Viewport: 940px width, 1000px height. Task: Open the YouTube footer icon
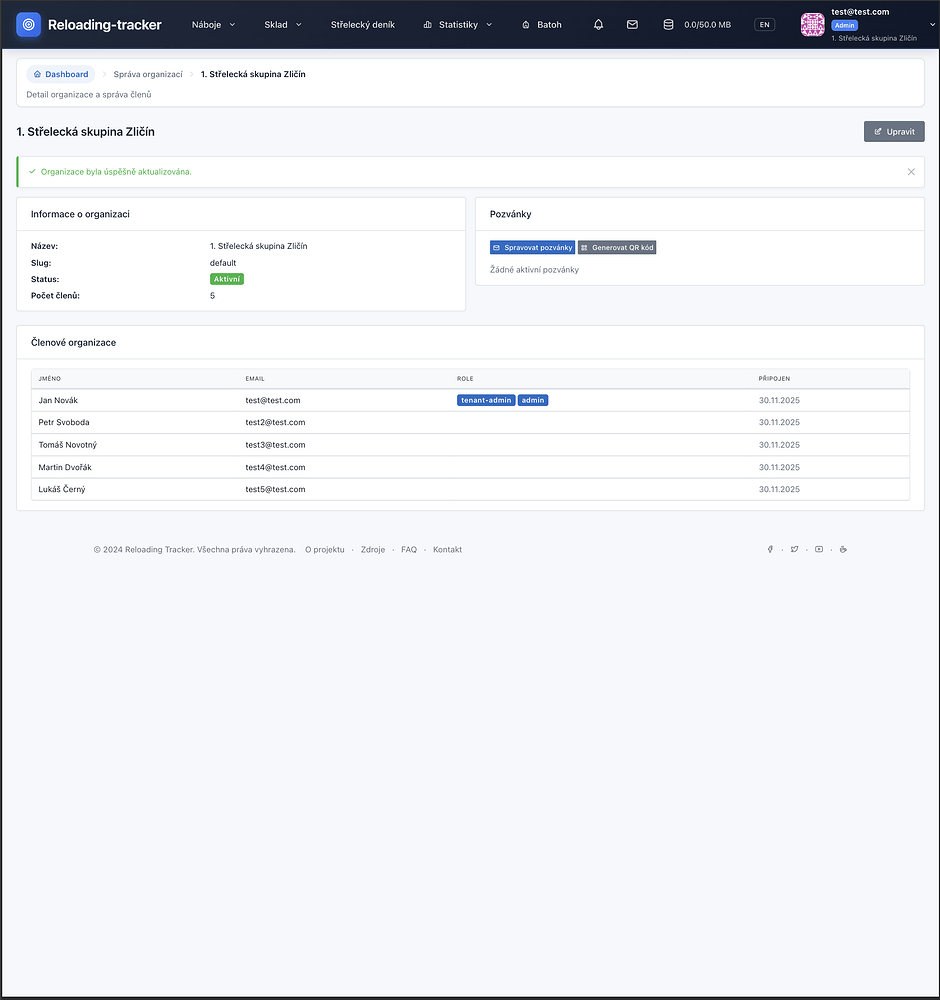click(819, 549)
